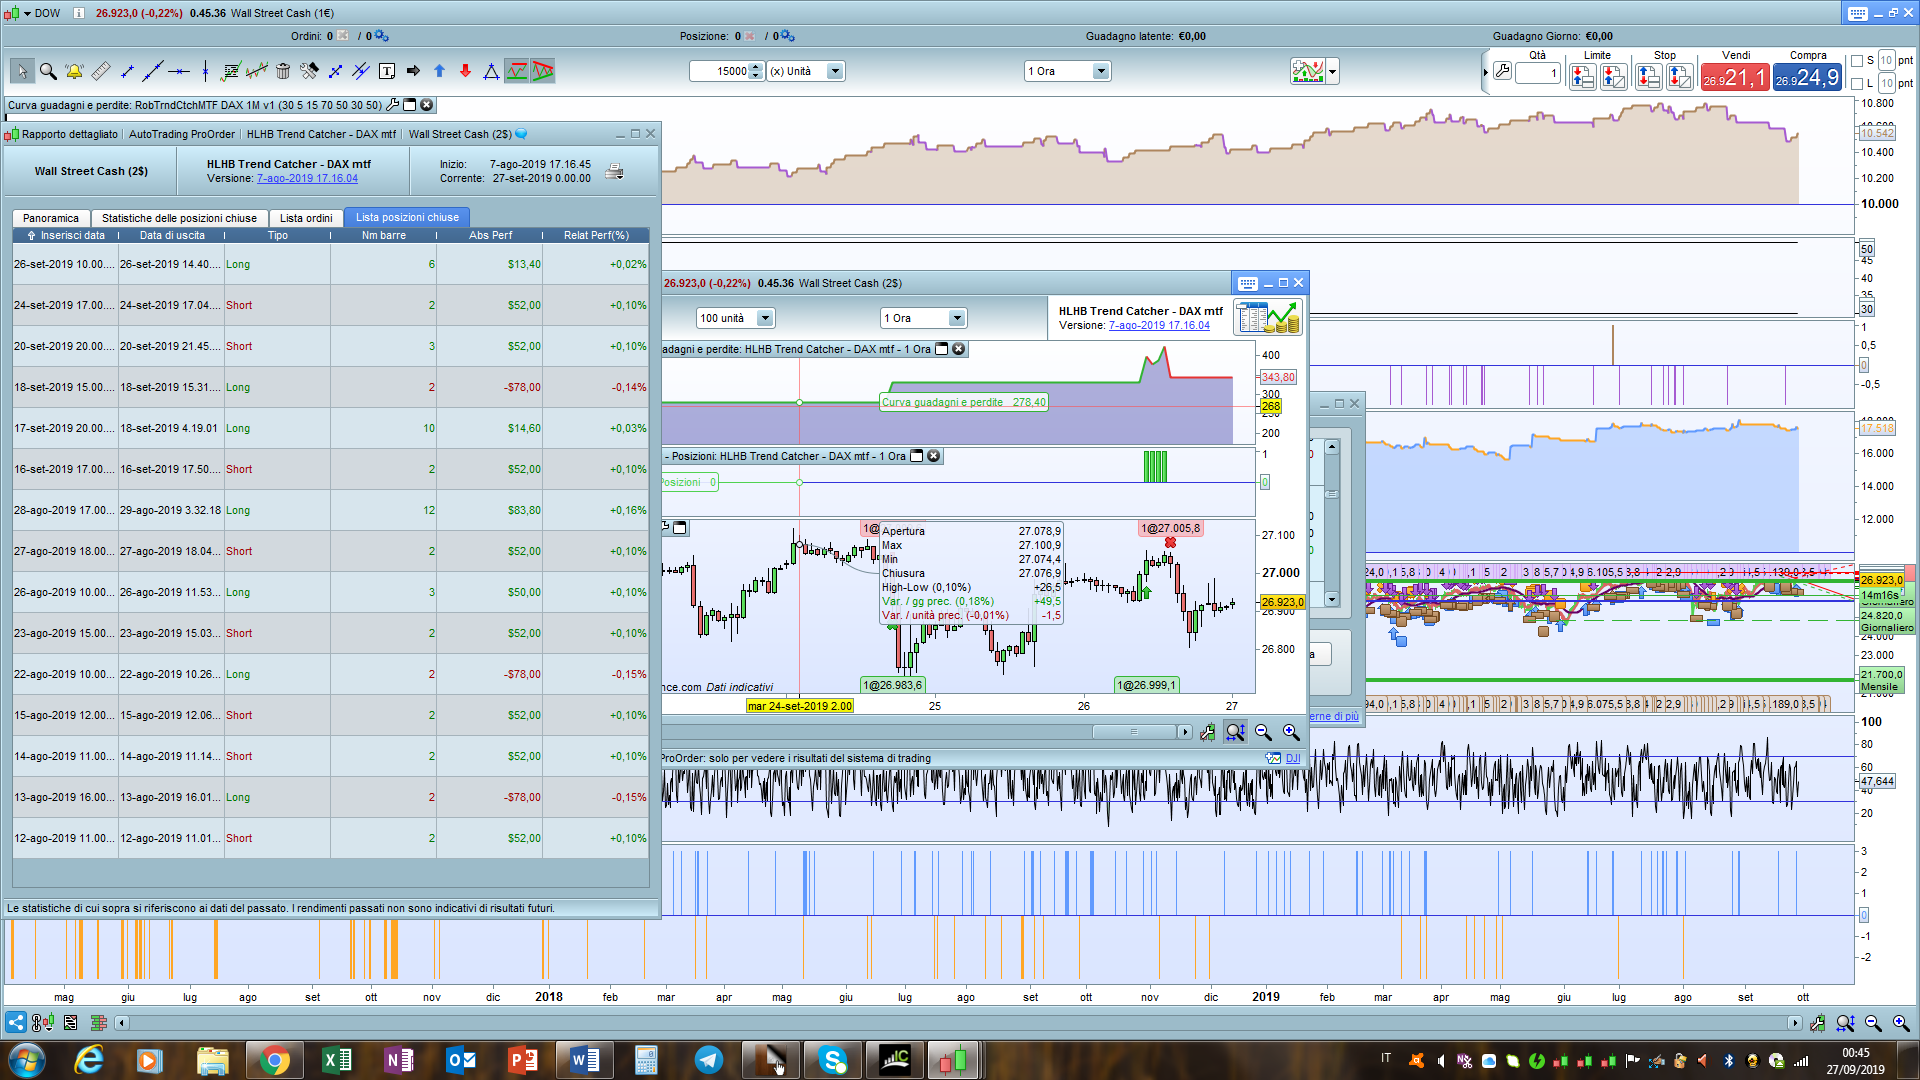Open the Lista ordini tab
1920x1080 pixels.
306,218
